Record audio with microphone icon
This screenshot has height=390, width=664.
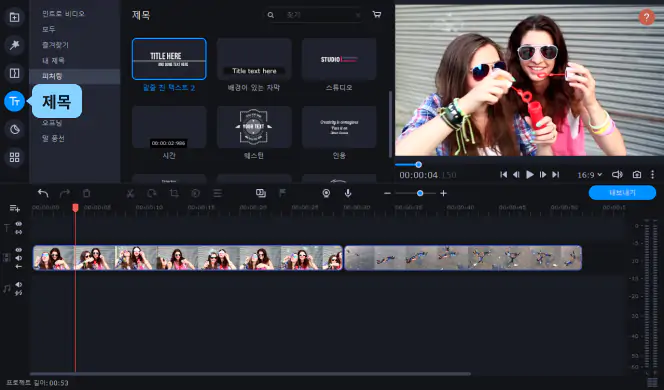[348, 194]
